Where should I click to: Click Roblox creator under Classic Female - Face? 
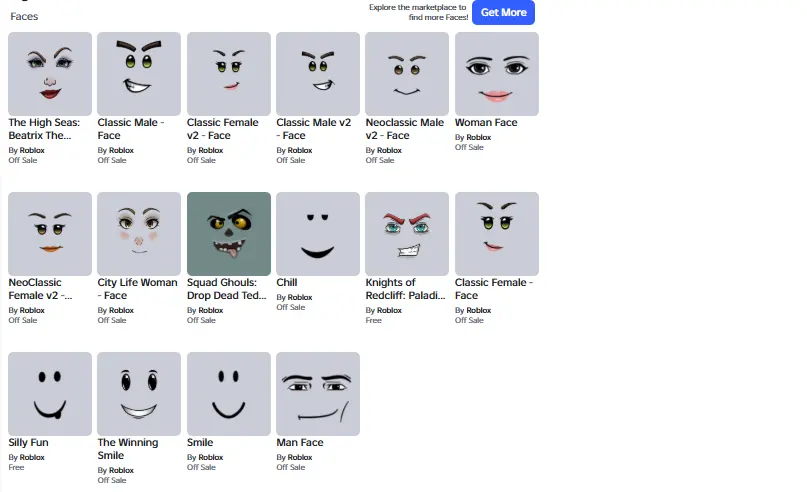pos(479,310)
